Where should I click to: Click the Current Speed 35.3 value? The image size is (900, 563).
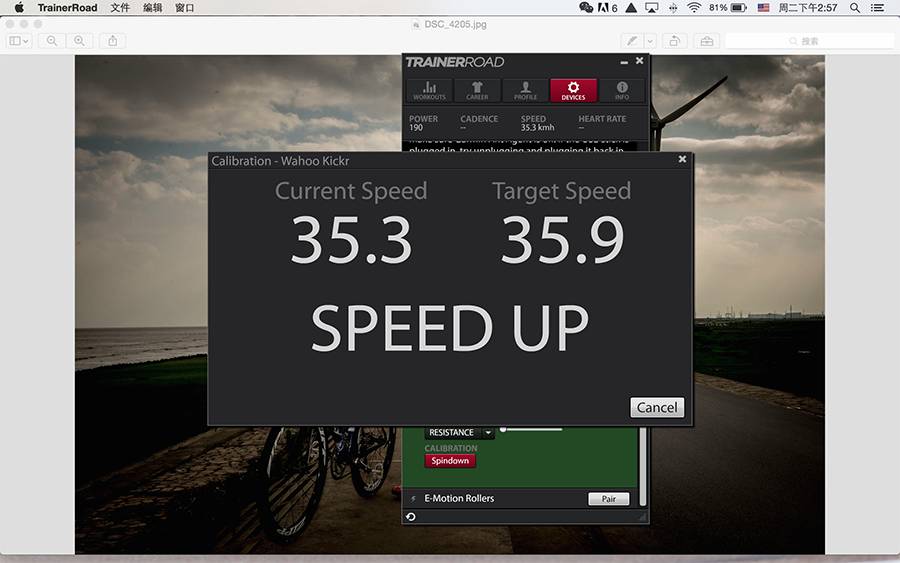(351, 239)
